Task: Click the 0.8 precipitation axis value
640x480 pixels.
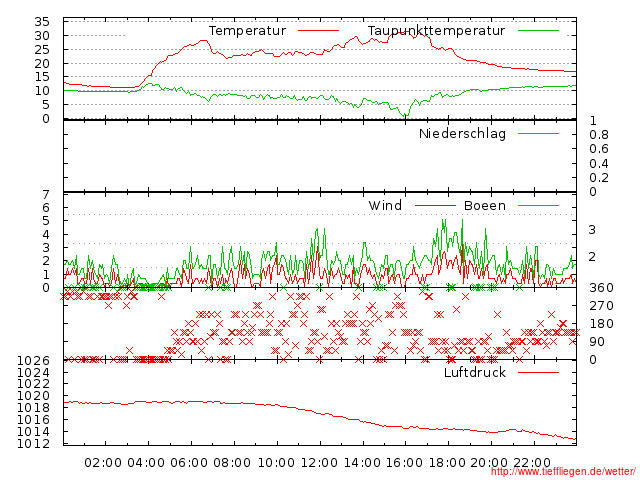Action: (x=598, y=135)
